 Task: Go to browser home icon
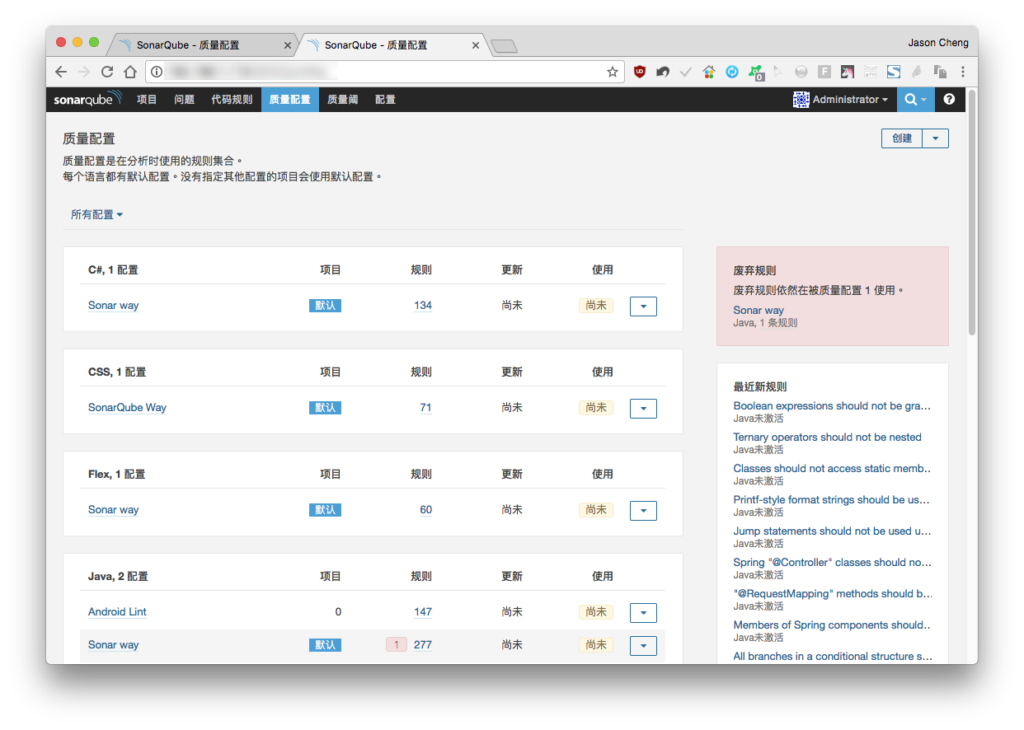tap(131, 72)
